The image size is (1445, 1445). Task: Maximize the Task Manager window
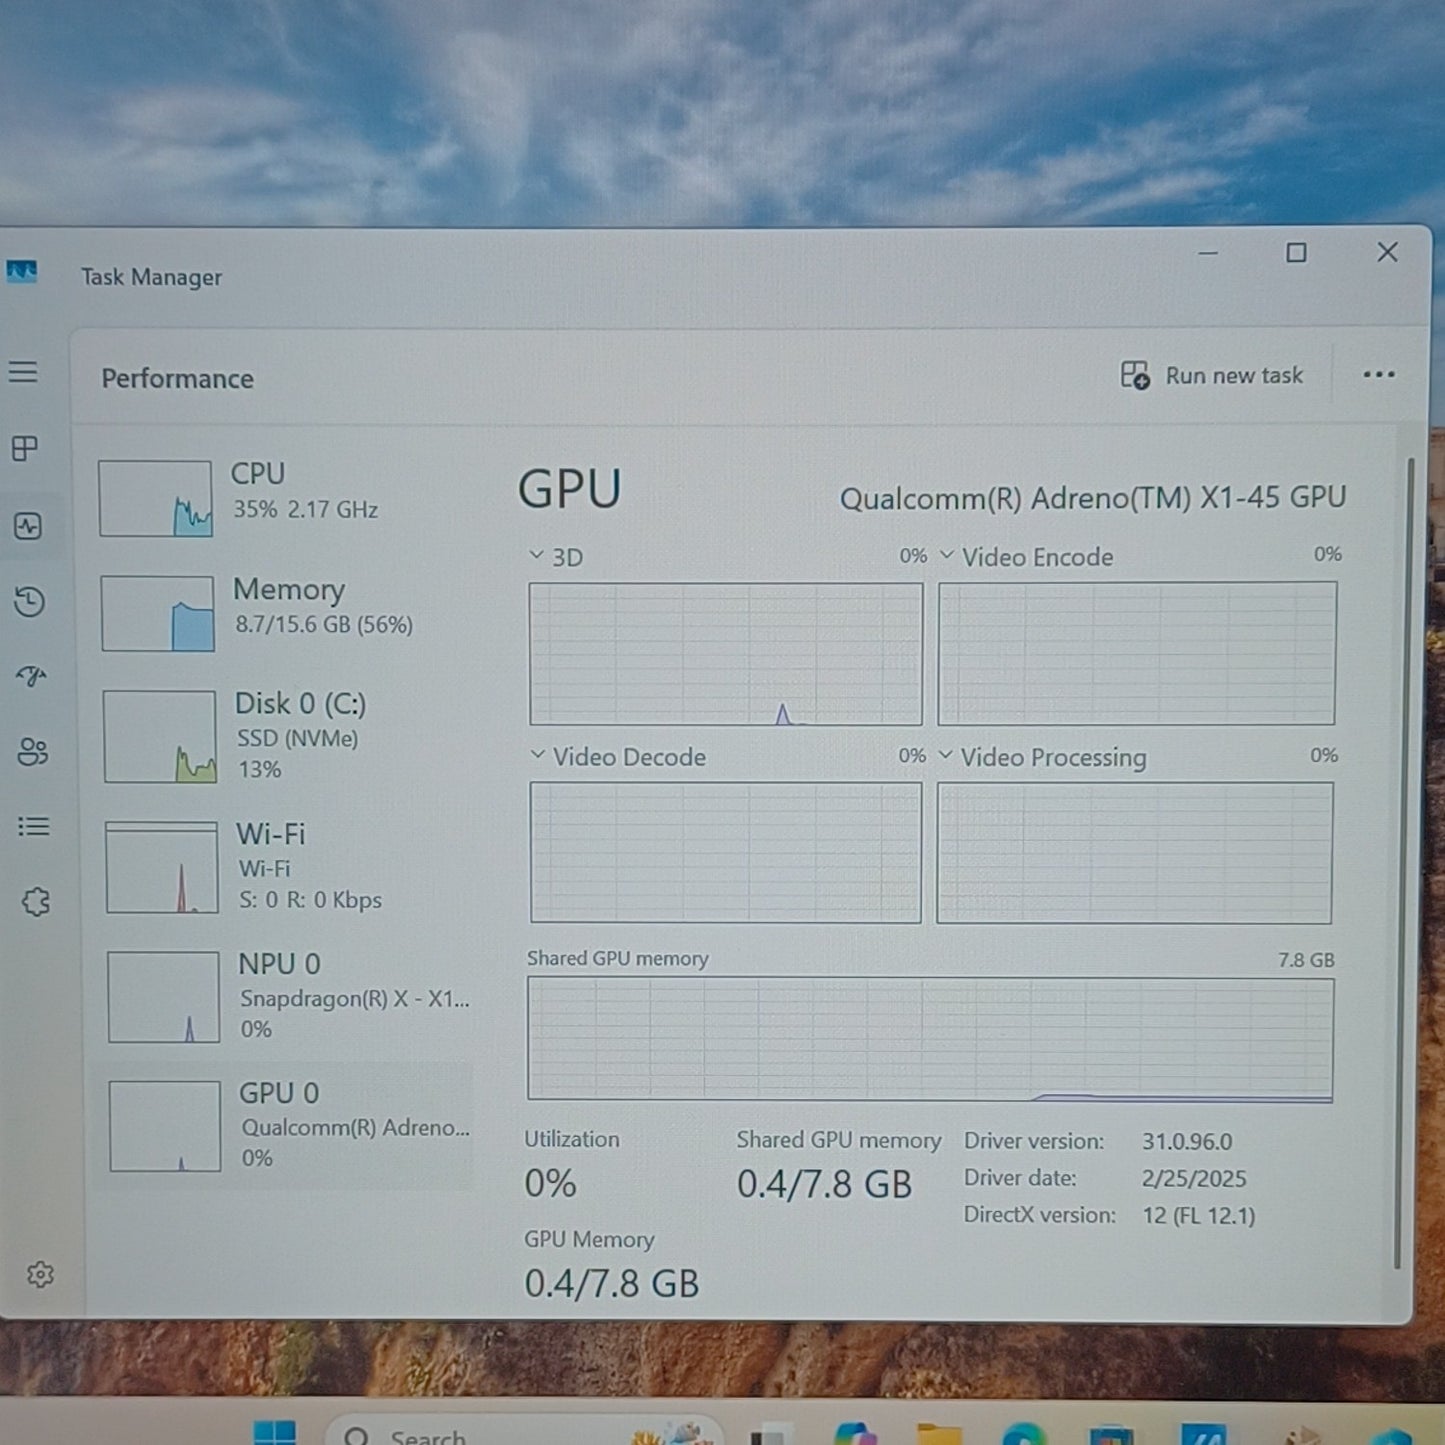tap(1296, 253)
